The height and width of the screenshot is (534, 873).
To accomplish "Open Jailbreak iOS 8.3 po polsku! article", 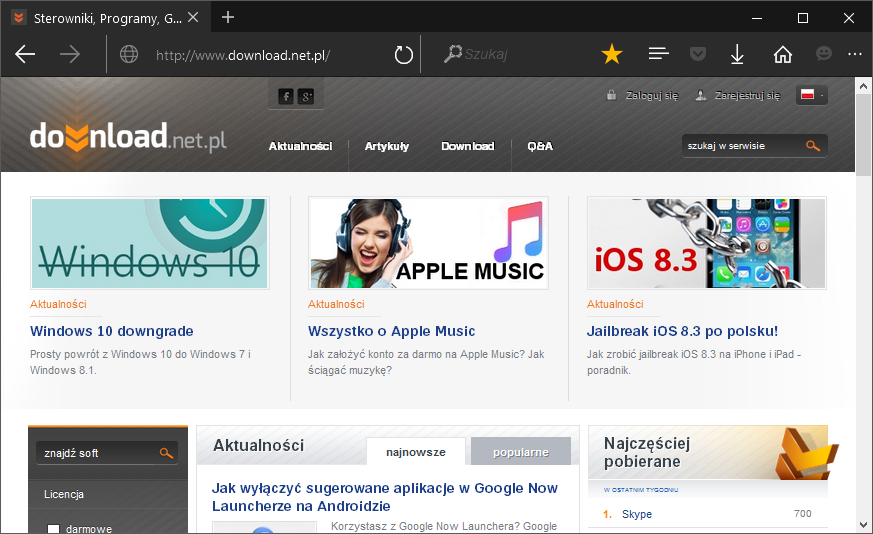I will (682, 331).
